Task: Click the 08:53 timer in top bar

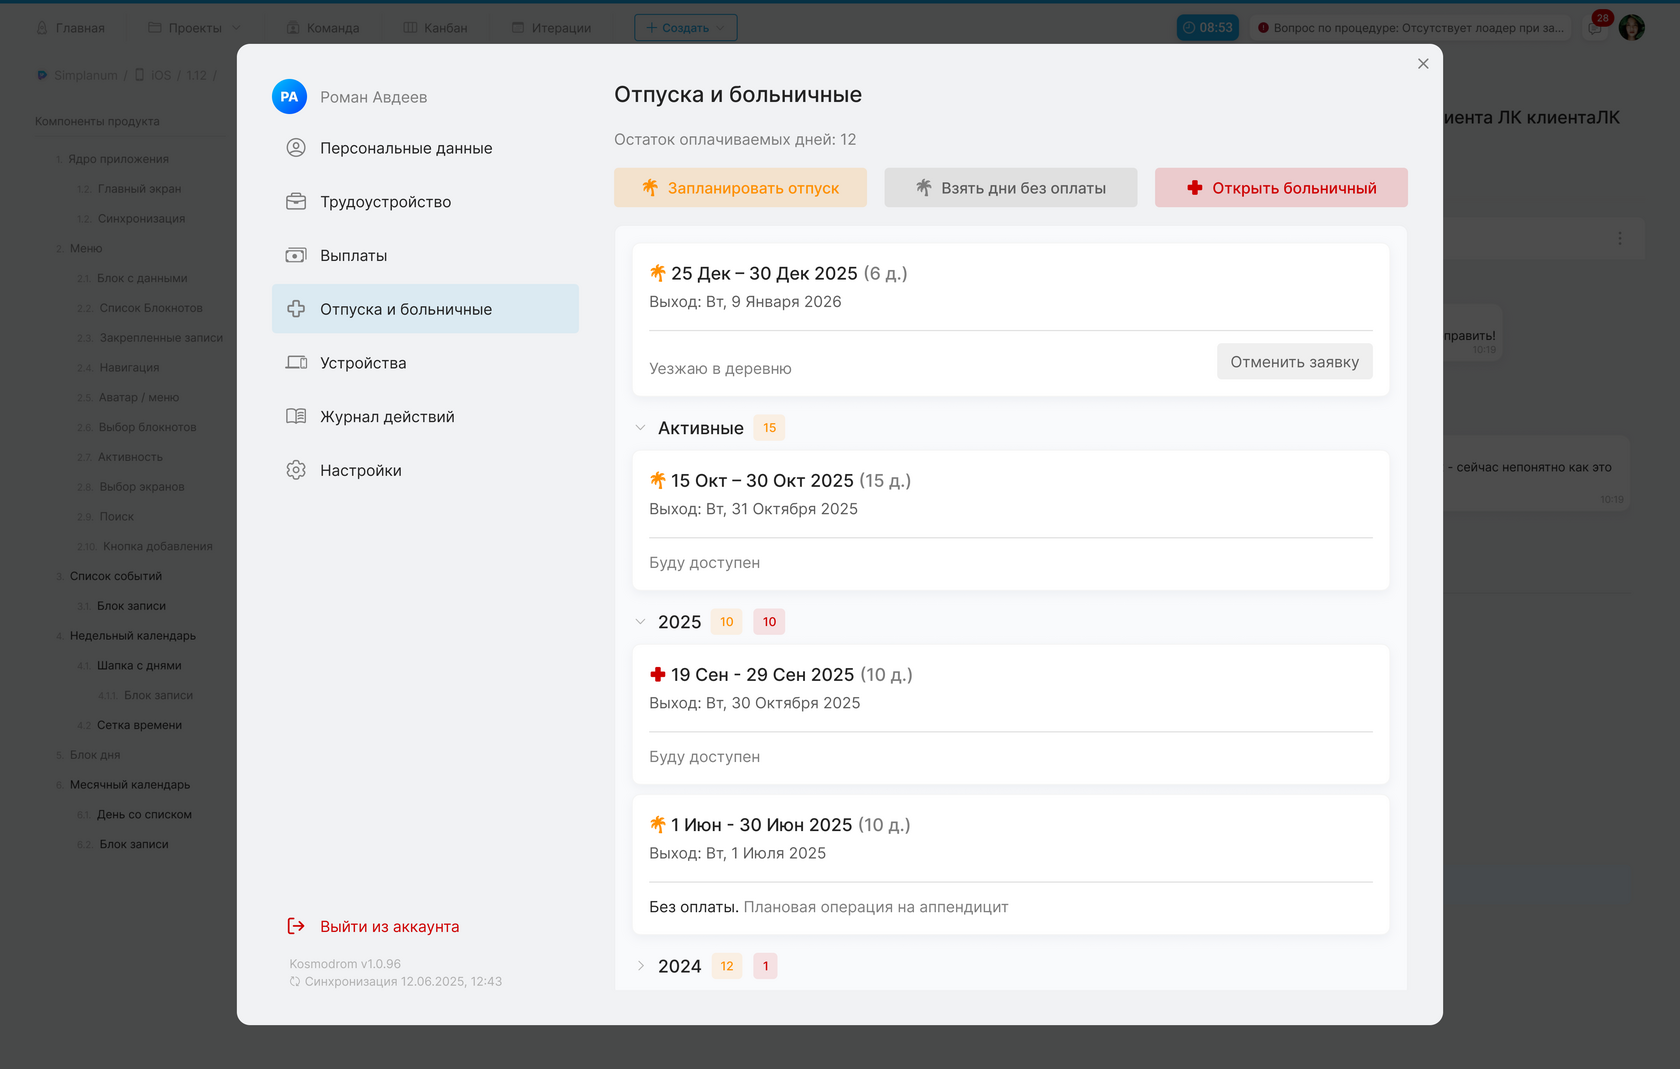Action: coord(1208,28)
